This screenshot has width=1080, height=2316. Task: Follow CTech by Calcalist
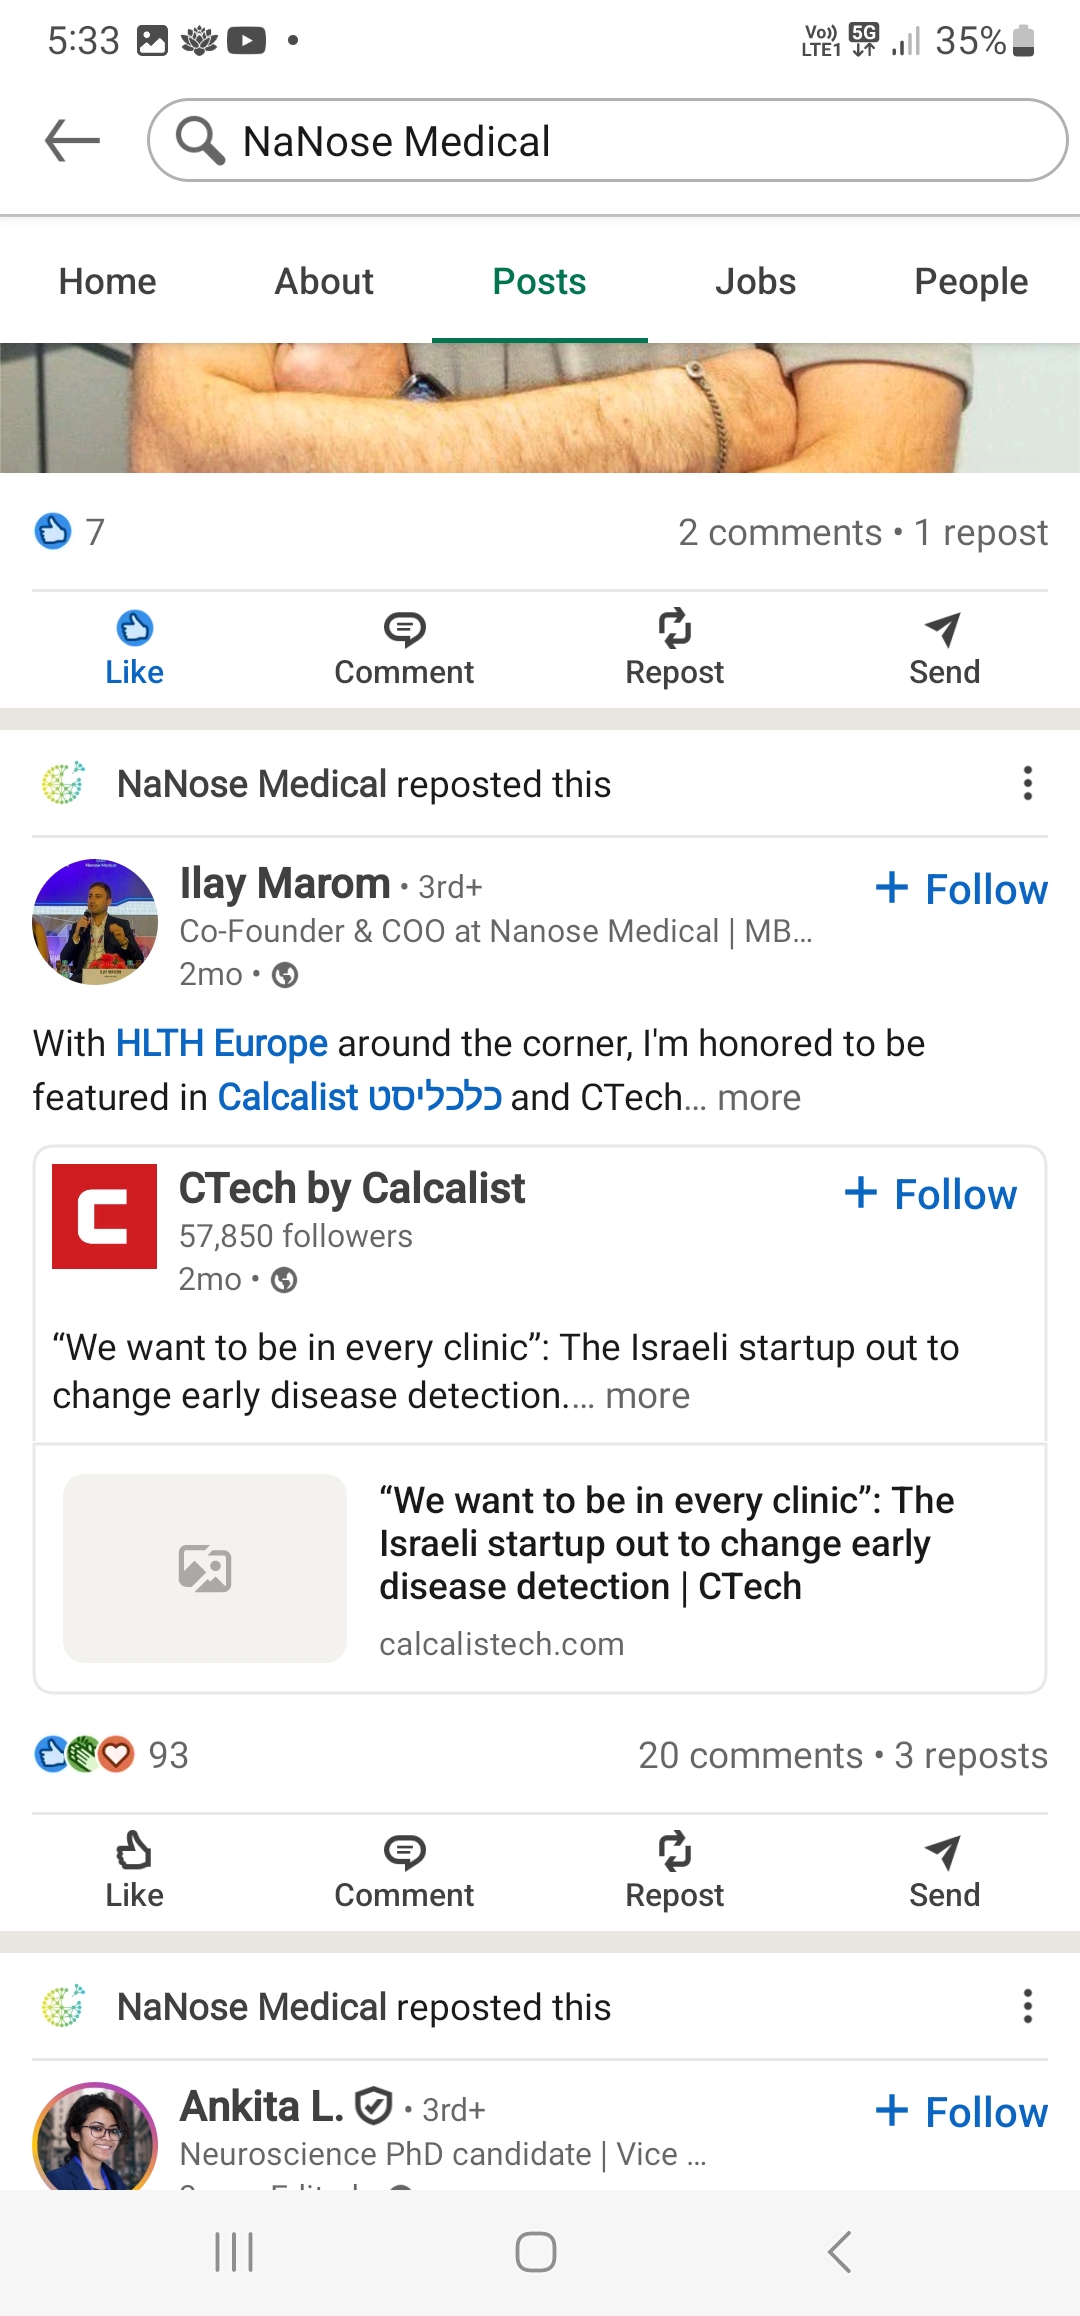[931, 1194]
